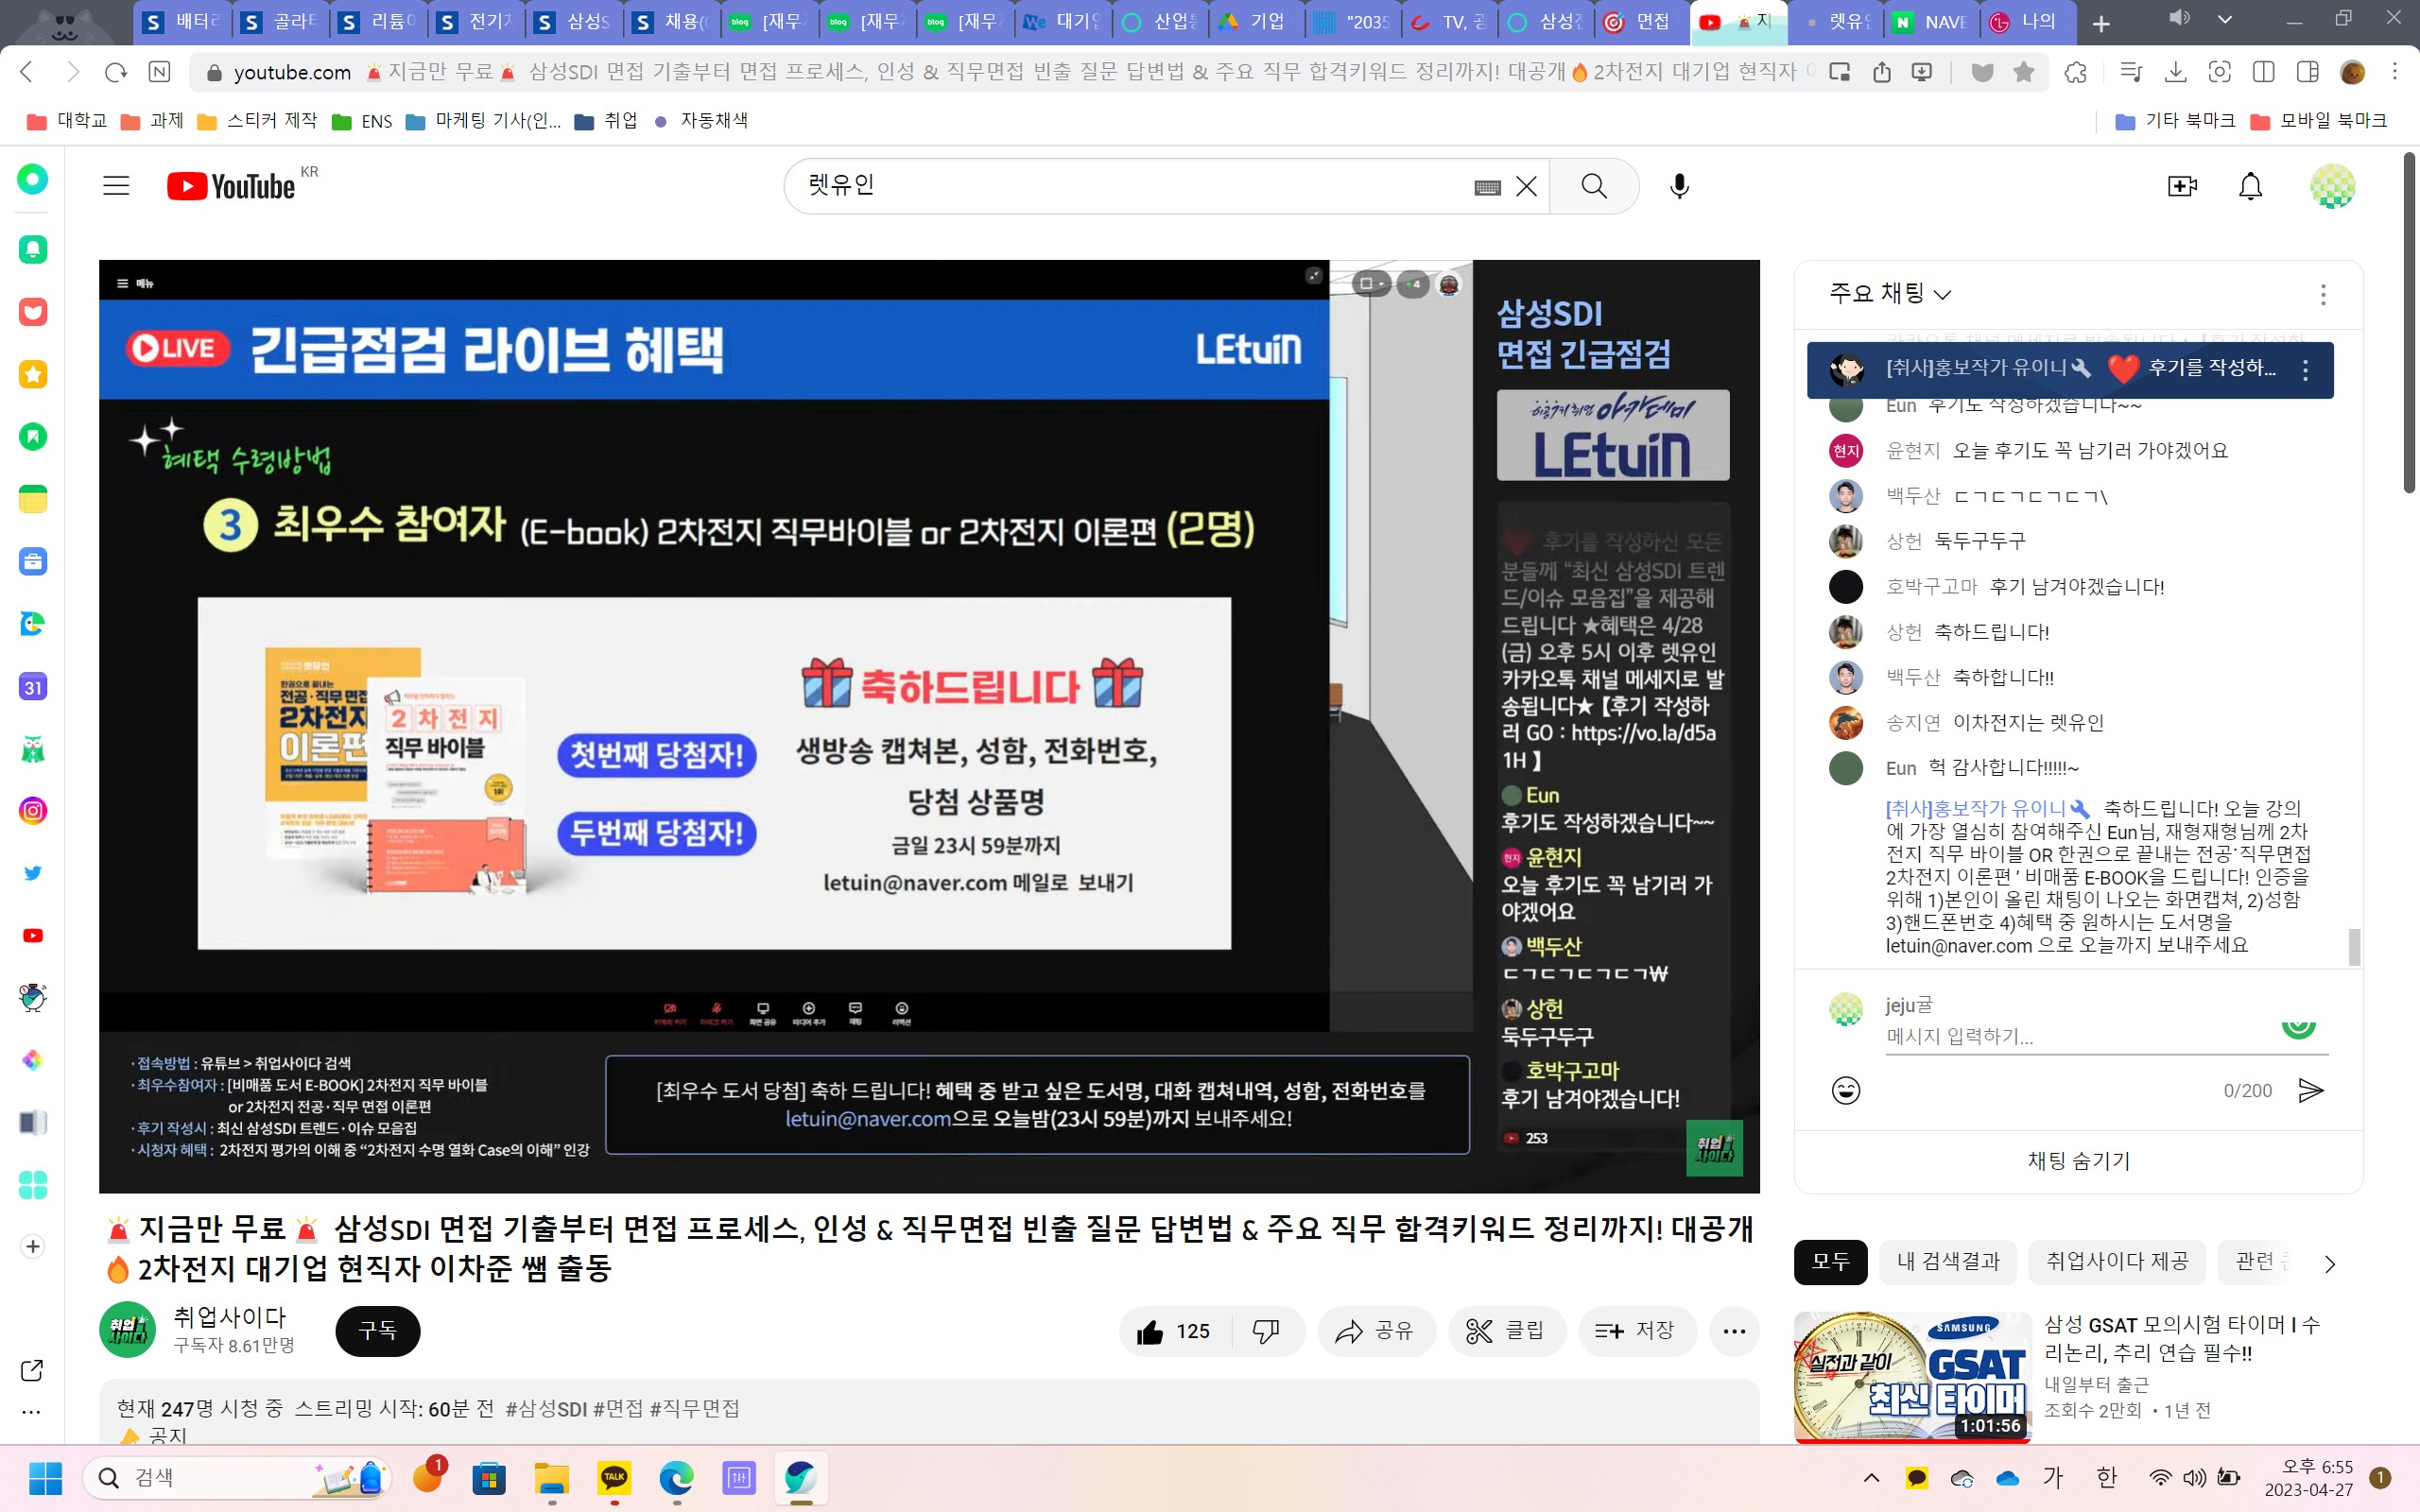Click the dislike thumbs-down icon
Image resolution: width=2420 pixels, height=1512 pixels.
1266,1331
